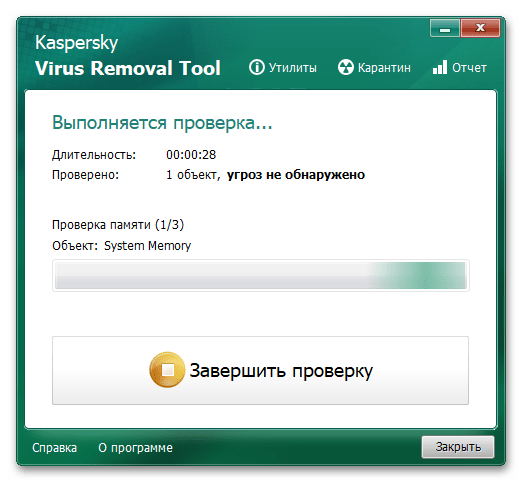522x482 pixels.
Task: Click the scan progress bar
Action: (261, 275)
